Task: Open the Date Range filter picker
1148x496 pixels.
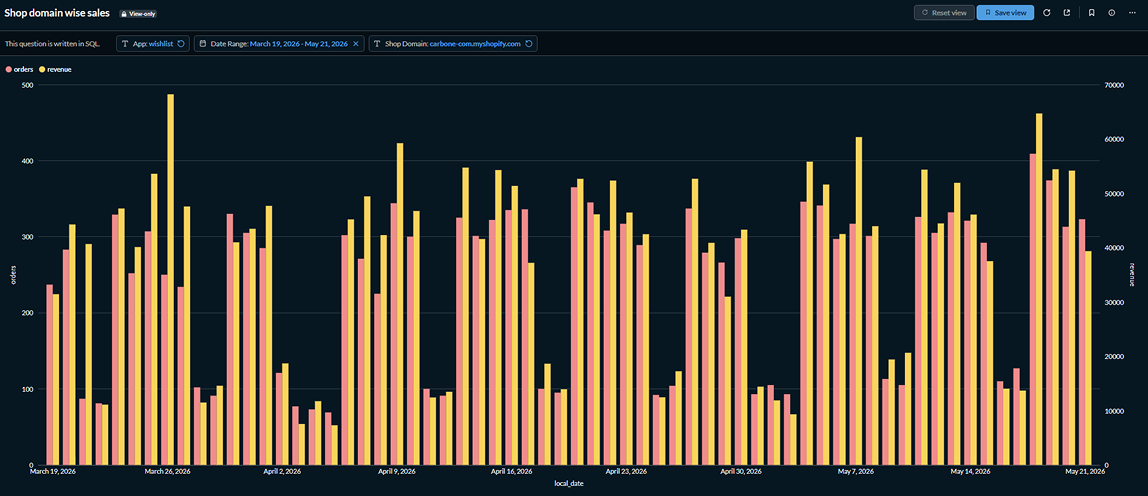Action: (279, 44)
